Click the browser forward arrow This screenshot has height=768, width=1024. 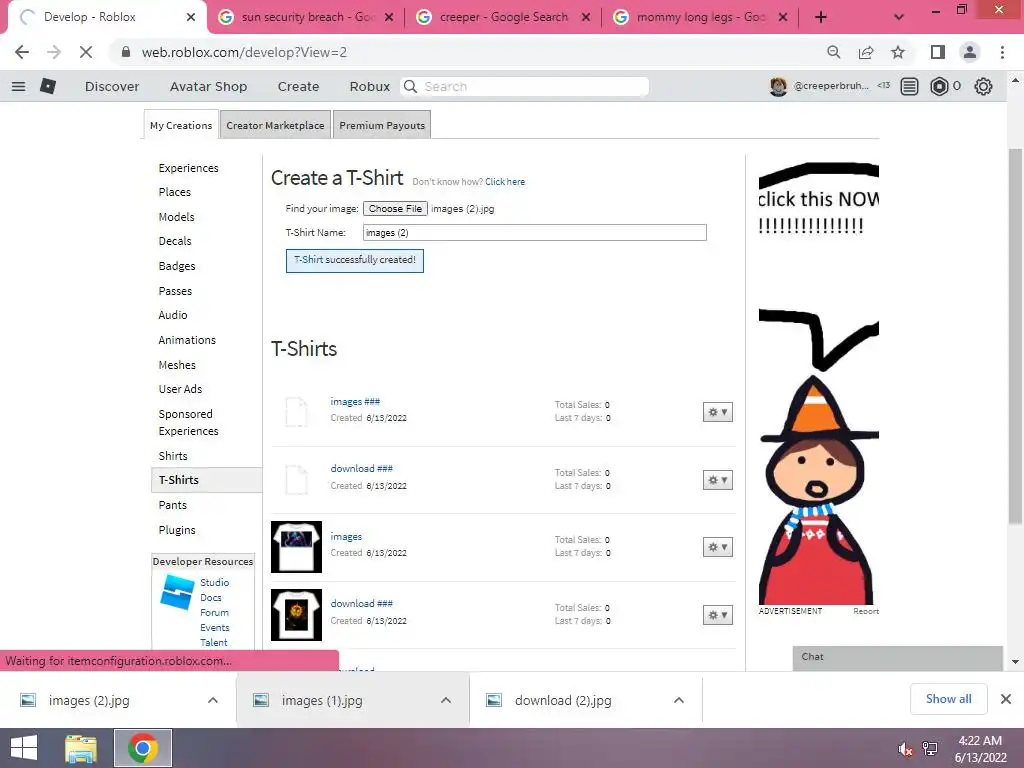pyautogui.click(x=54, y=52)
